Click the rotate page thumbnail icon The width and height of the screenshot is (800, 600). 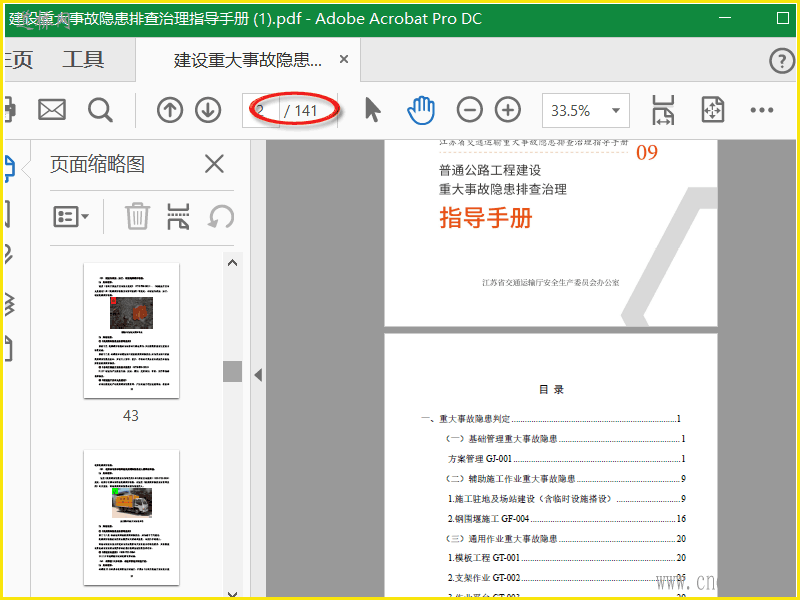221,216
